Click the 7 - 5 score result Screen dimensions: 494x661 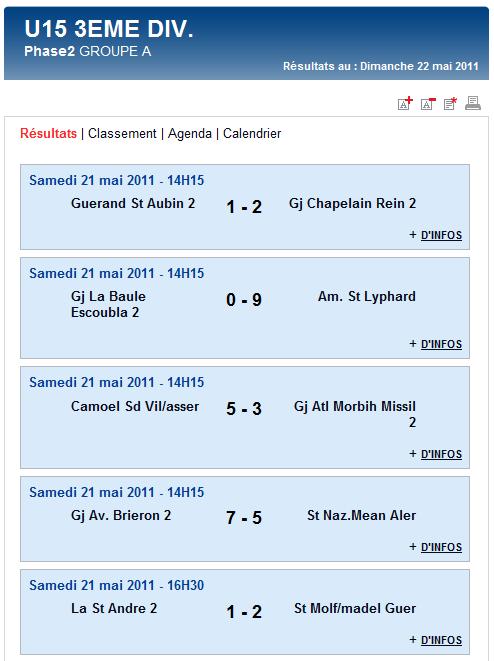click(244, 518)
